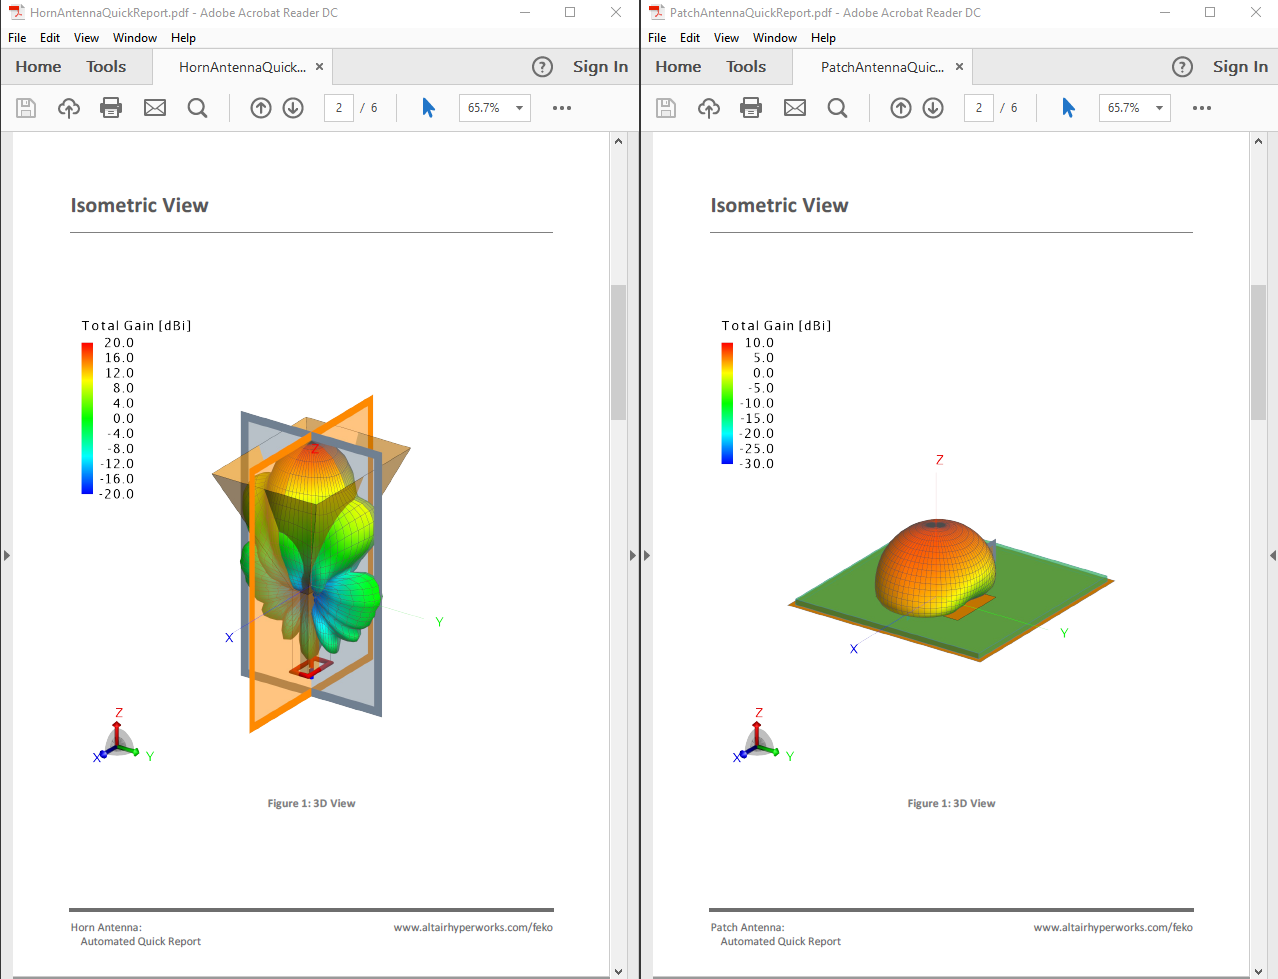Activate selection arrow tool in Horn window
The height and width of the screenshot is (979, 1278).
click(x=428, y=108)
